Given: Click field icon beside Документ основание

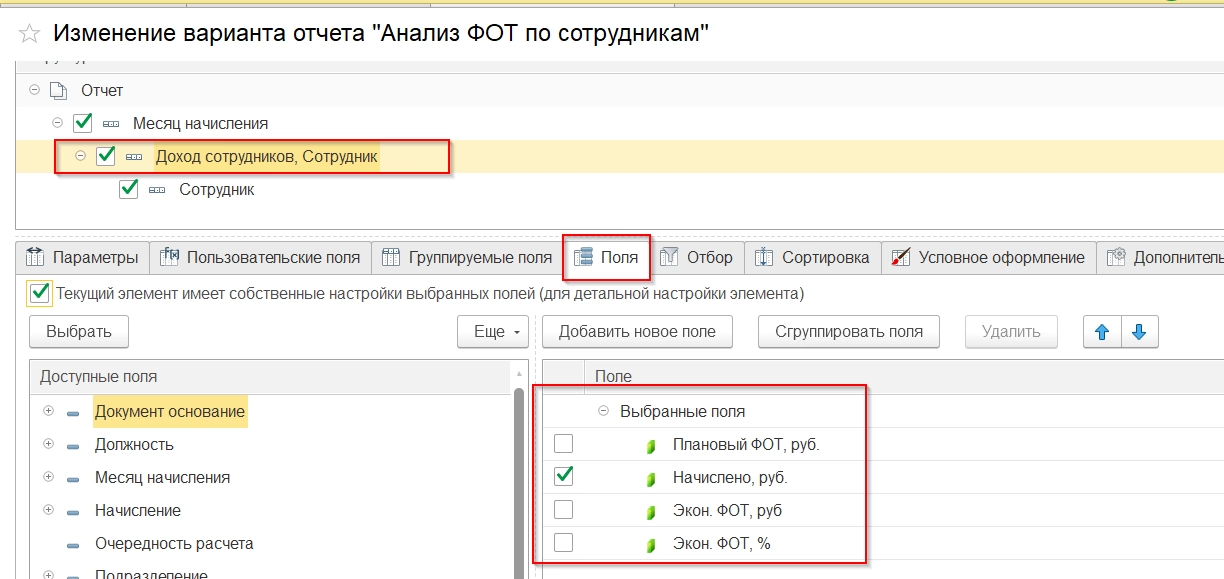Looking at the screenshot, I should click(73, 412).
